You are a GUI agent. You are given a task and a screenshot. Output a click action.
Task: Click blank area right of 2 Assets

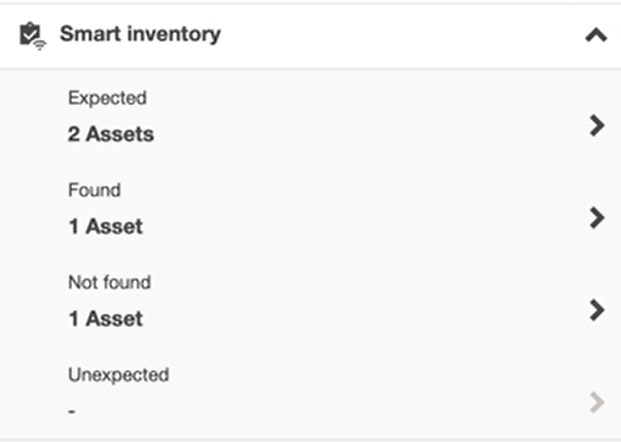pyautogui.click(x=368, y=134)
